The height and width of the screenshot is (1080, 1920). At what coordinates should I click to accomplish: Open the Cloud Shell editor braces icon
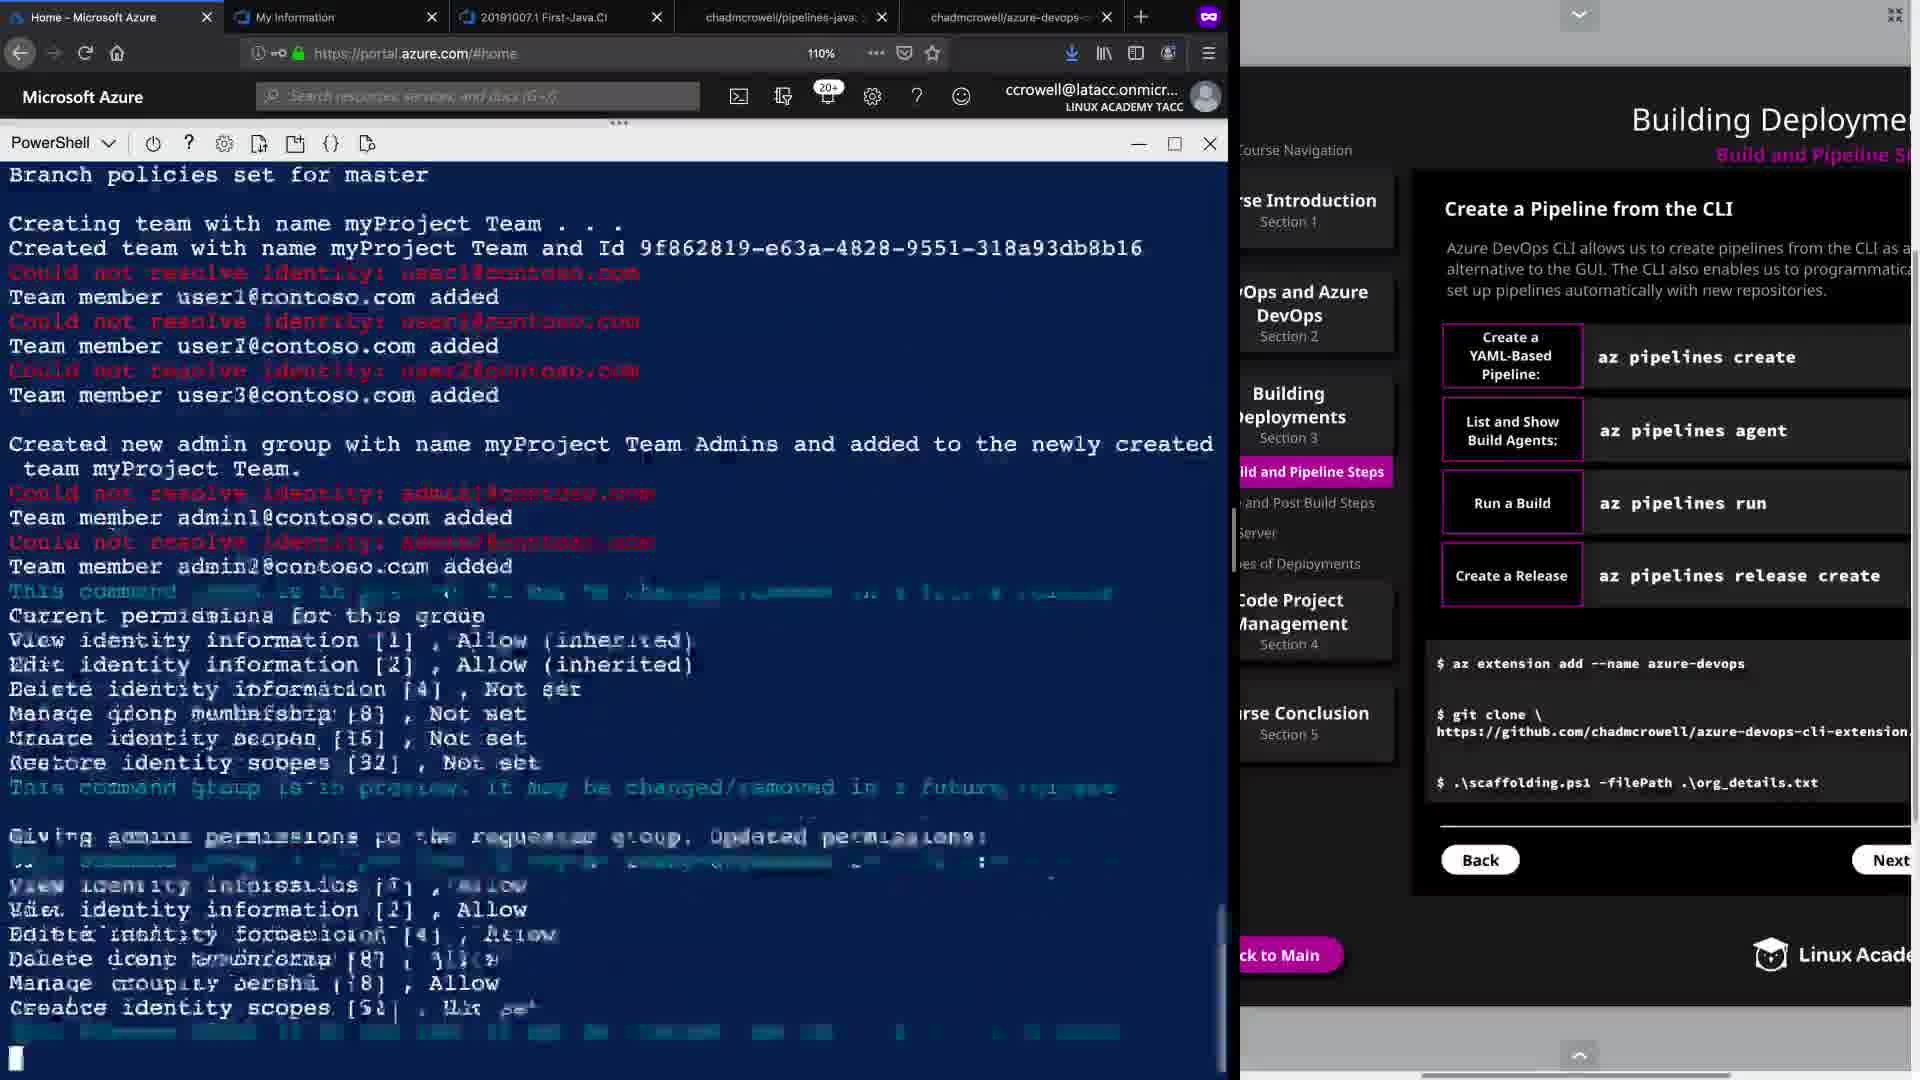(x=331, y=144)
